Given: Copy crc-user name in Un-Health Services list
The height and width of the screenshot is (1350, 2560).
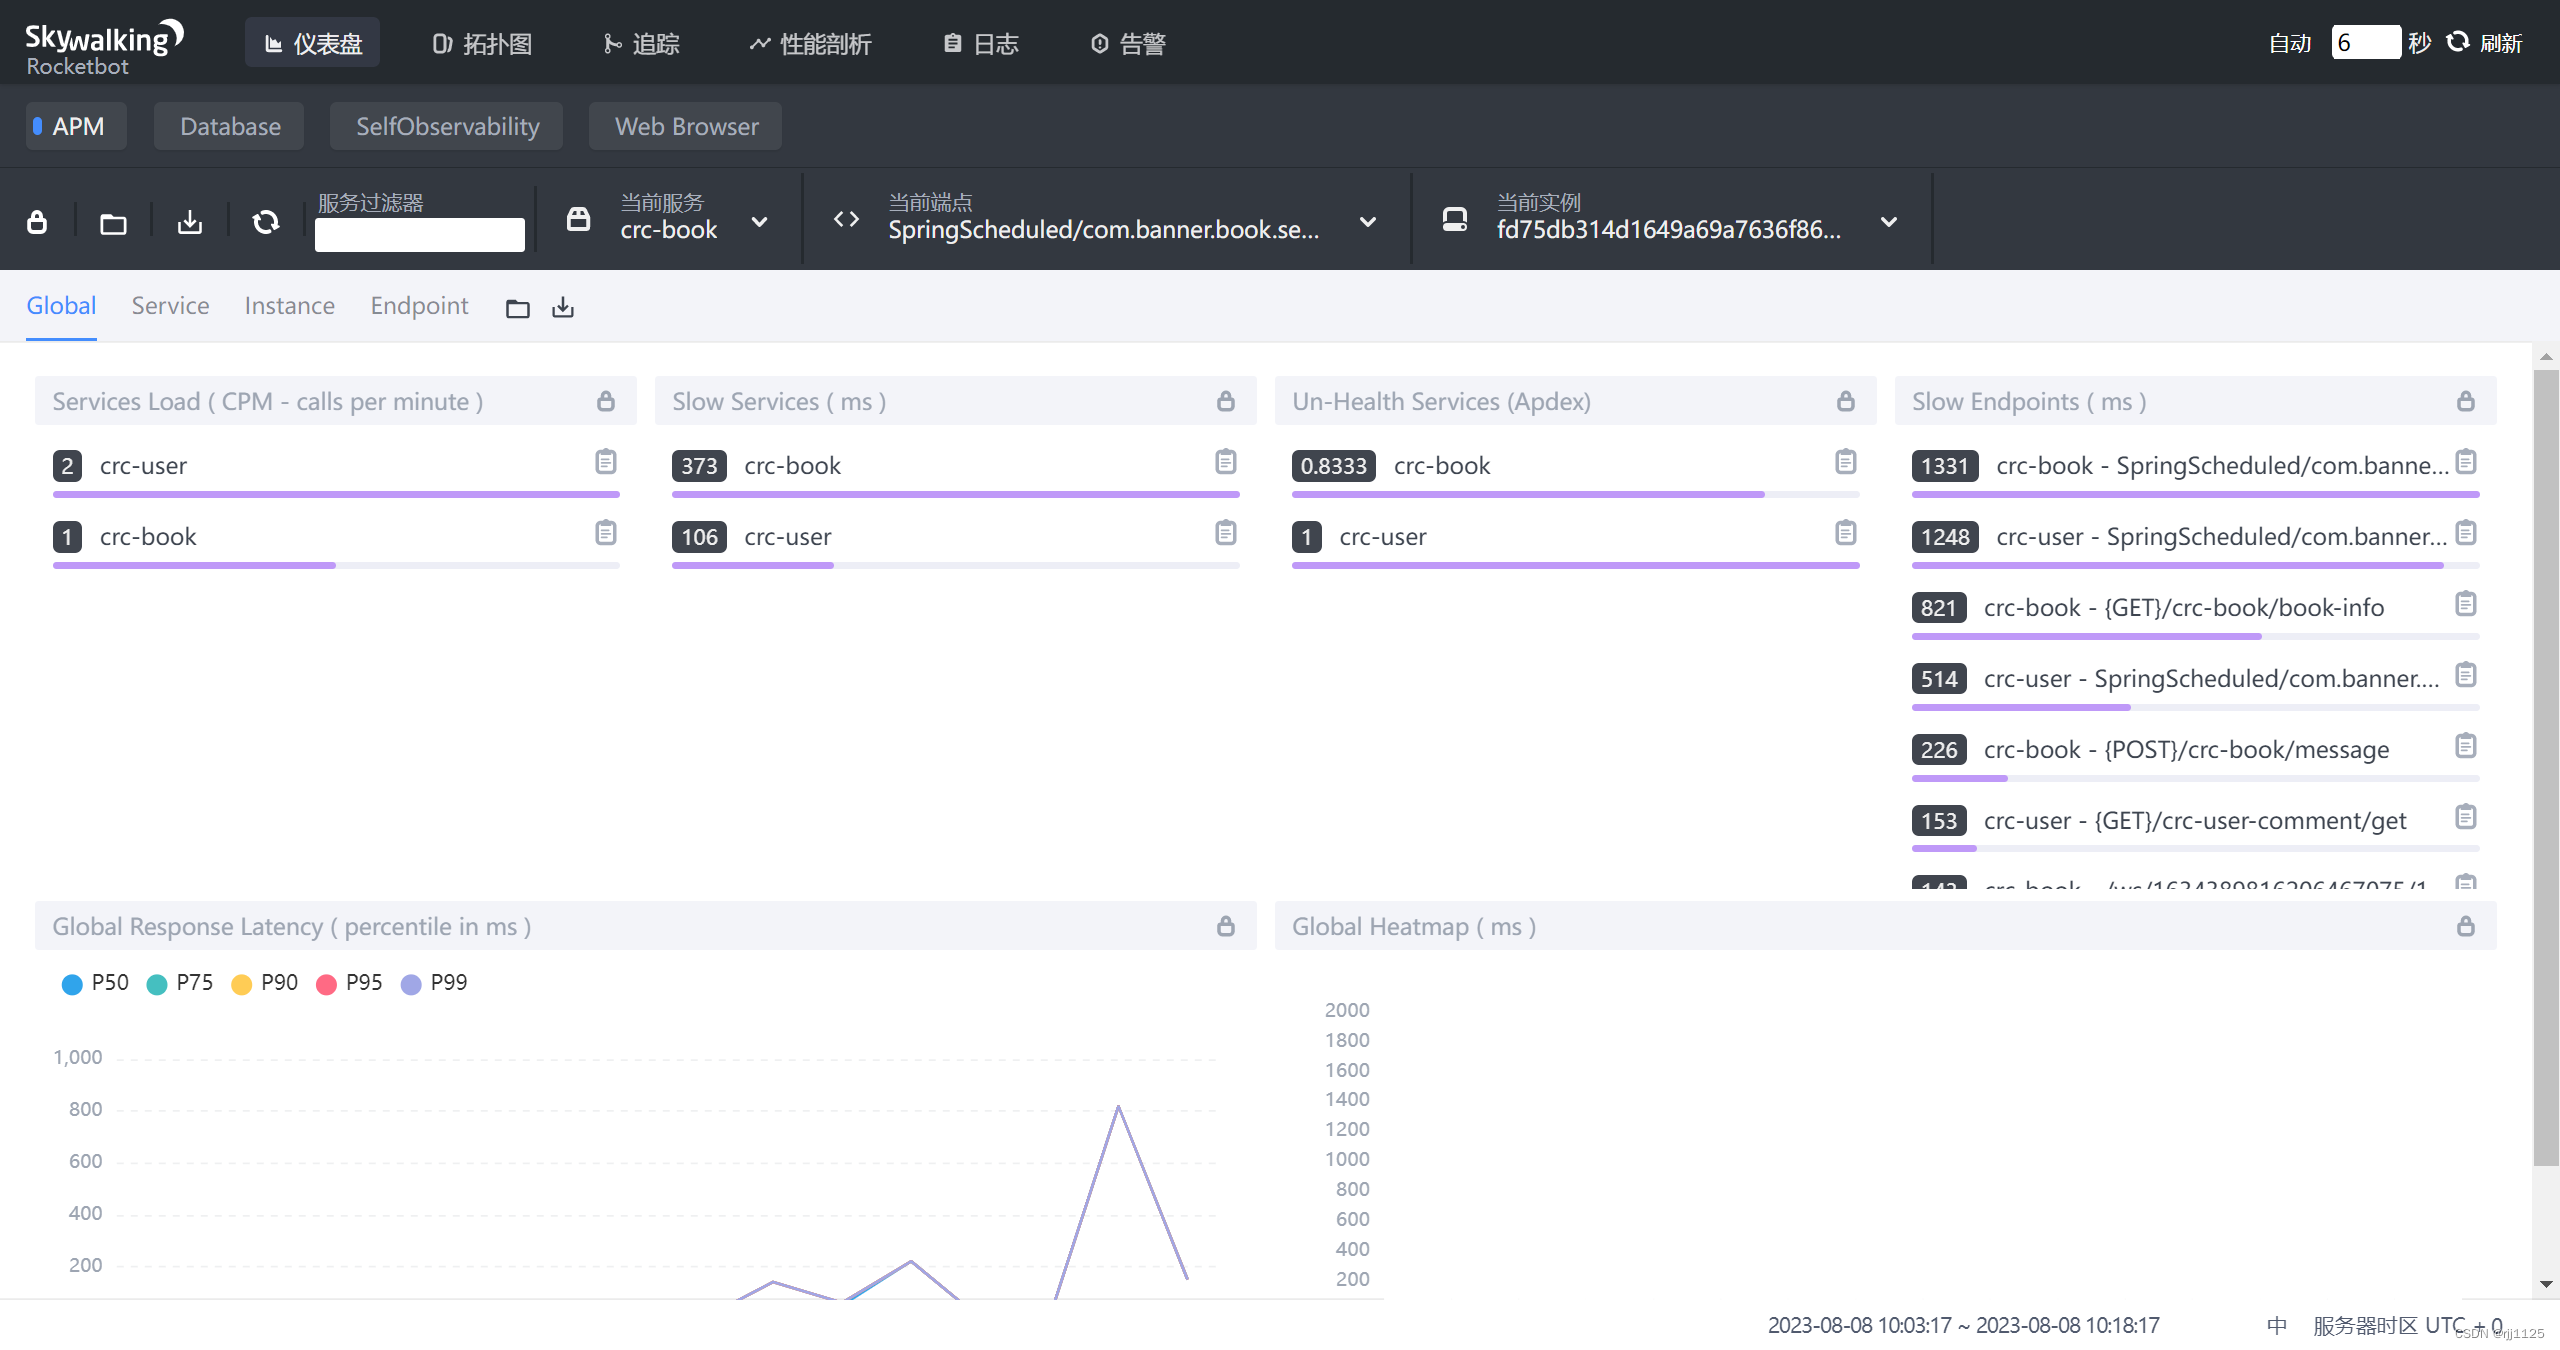Looking at the screenshot, I should 1846,533.
